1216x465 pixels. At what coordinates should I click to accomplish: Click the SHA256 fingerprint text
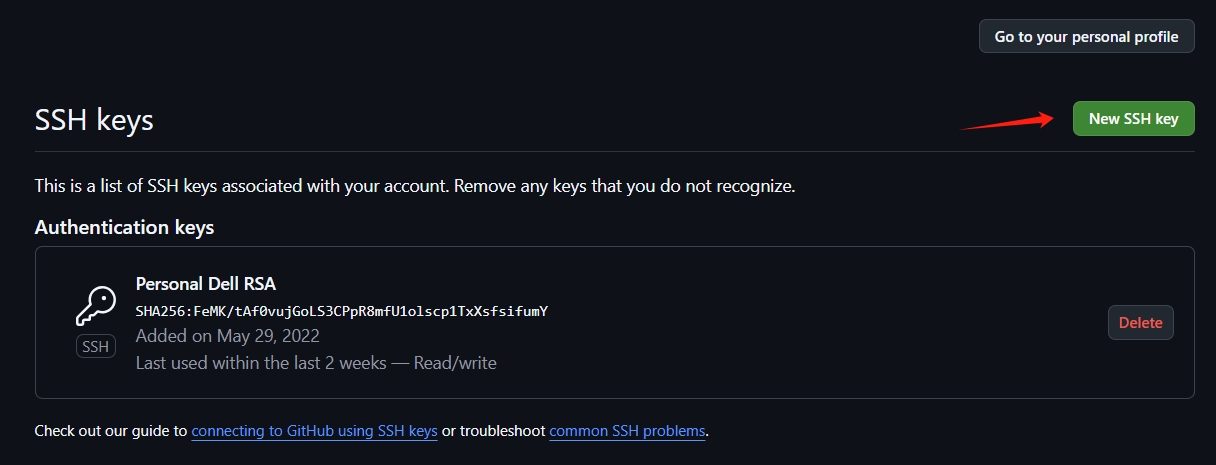[x=342, y=311]
